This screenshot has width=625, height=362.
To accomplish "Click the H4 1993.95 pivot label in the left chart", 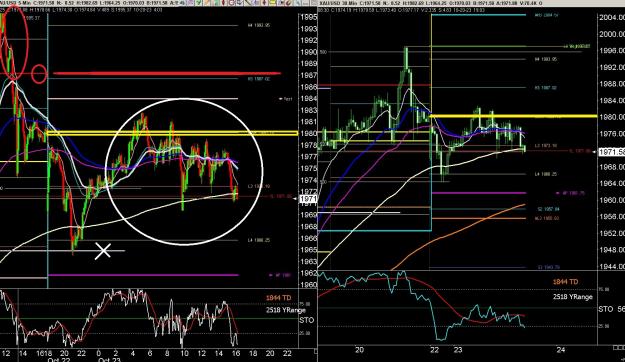I will click(x=259, y=25).
